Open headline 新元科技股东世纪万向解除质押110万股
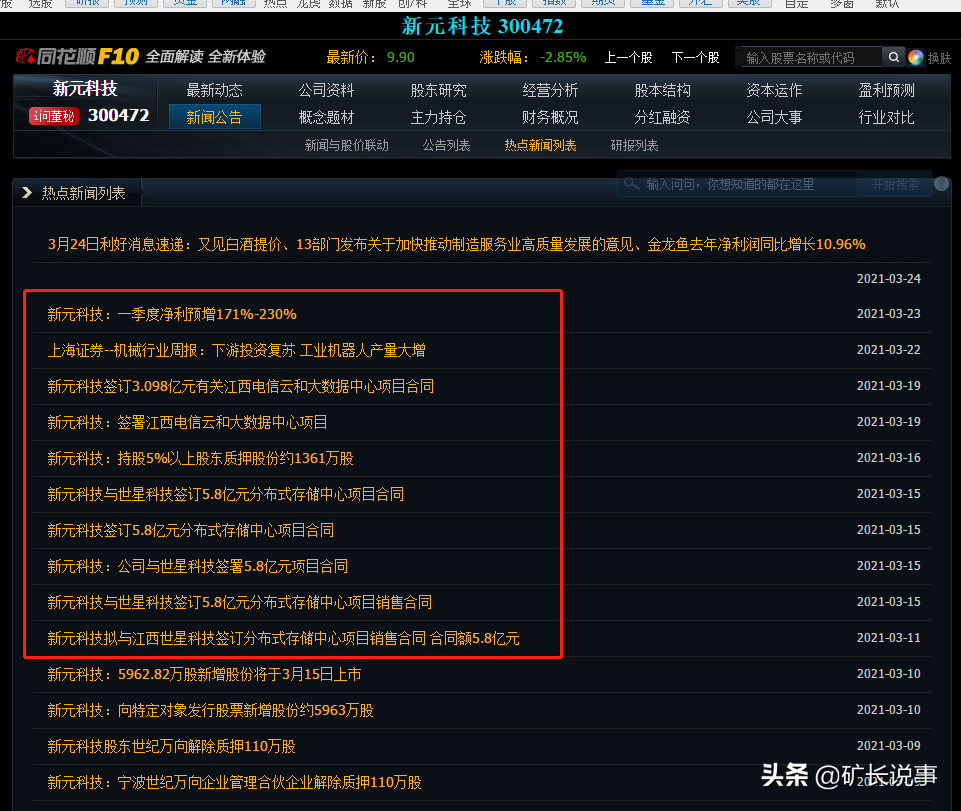The image size is (961, 811). pyautogui.click(x=171, y=747)
